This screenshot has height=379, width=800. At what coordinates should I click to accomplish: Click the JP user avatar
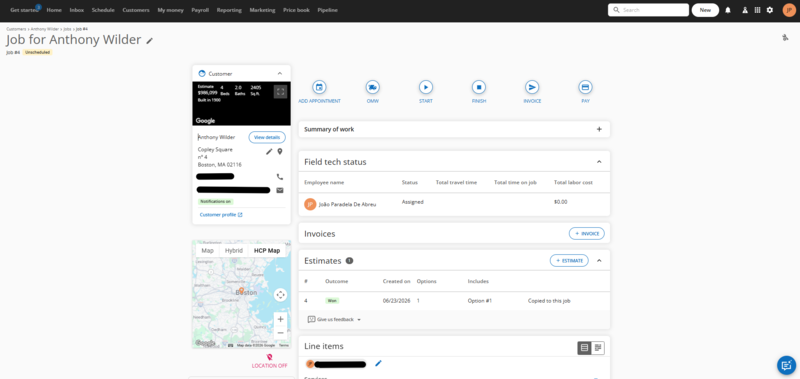[789, 10]
